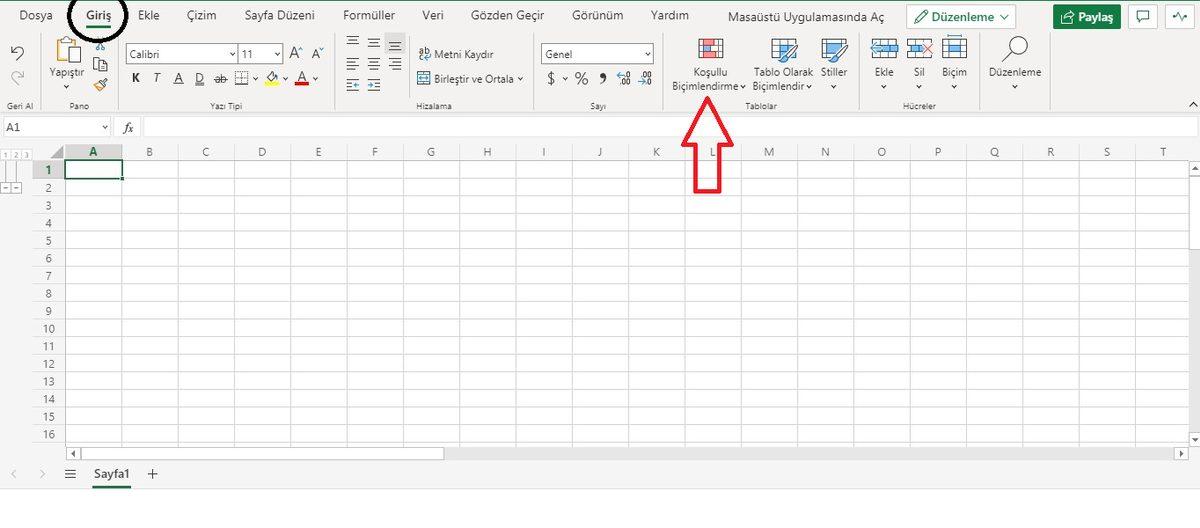Viewport: 1200px width, 528px height.
Task: Click the middle vertical align icon
Action: point(373,43)
